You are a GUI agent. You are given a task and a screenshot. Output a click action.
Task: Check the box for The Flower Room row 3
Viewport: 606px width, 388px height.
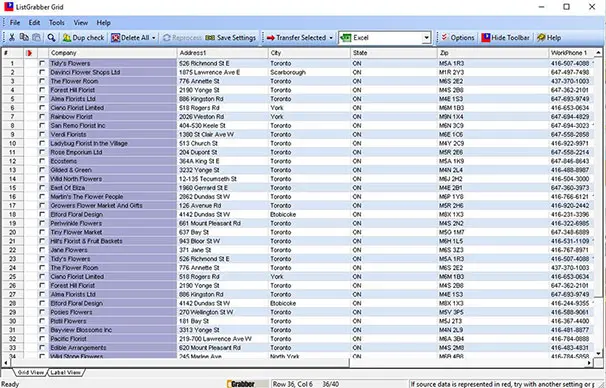tap(42, 81)
